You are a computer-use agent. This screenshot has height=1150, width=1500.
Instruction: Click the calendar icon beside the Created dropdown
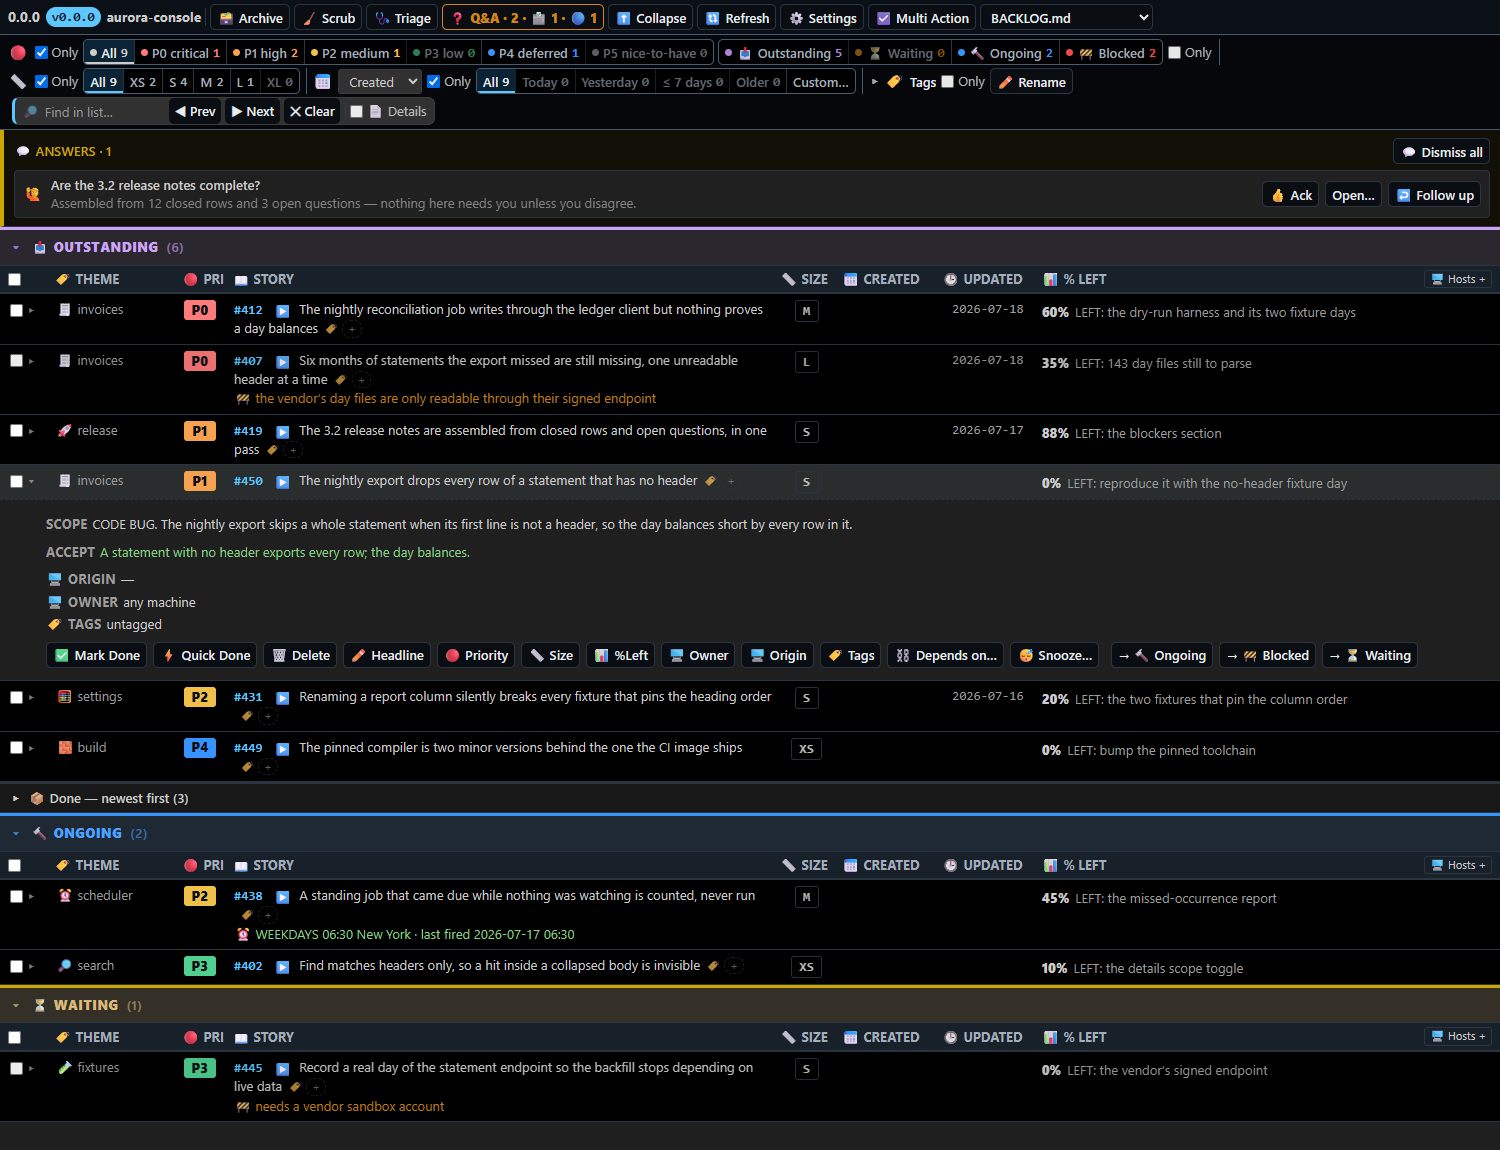pyautogui.click(x=323, y=82)
